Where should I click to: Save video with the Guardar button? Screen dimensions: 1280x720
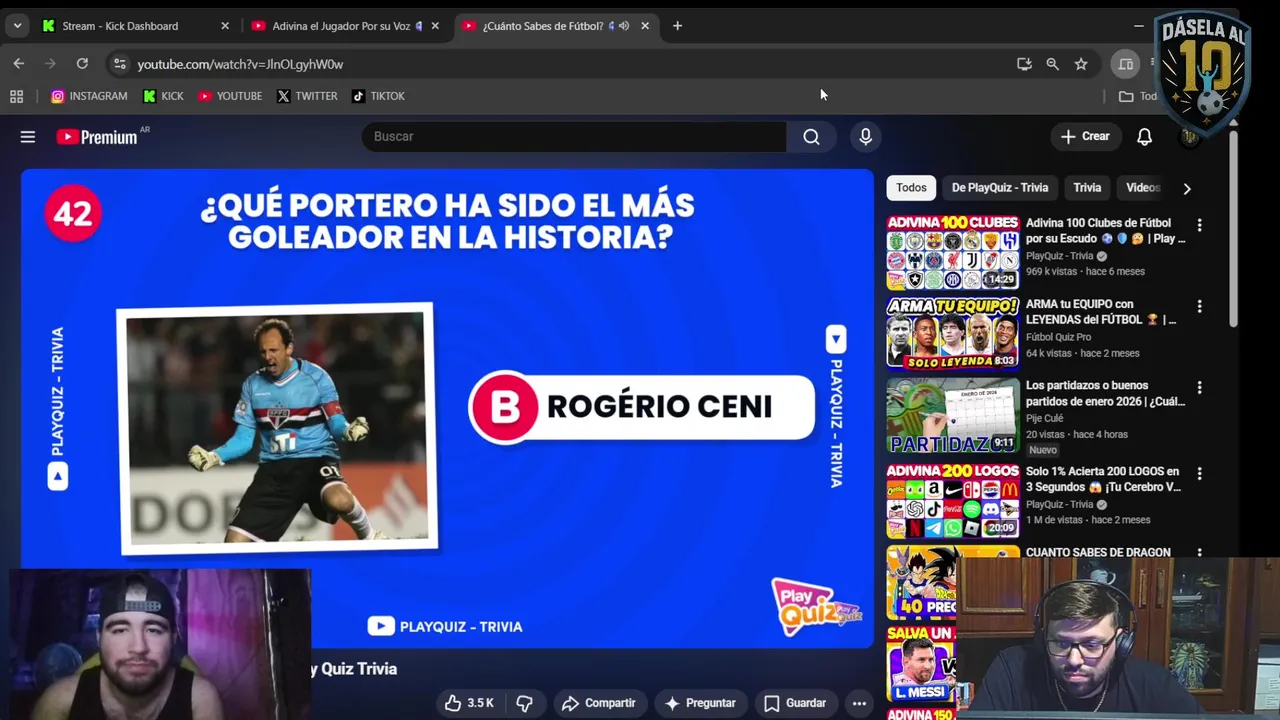coord(795,703)
